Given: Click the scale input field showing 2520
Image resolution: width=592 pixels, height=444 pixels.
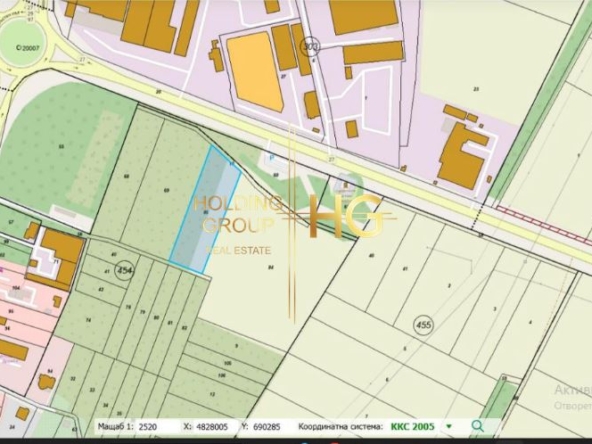Looking at the screenshot, I should 156,427.
